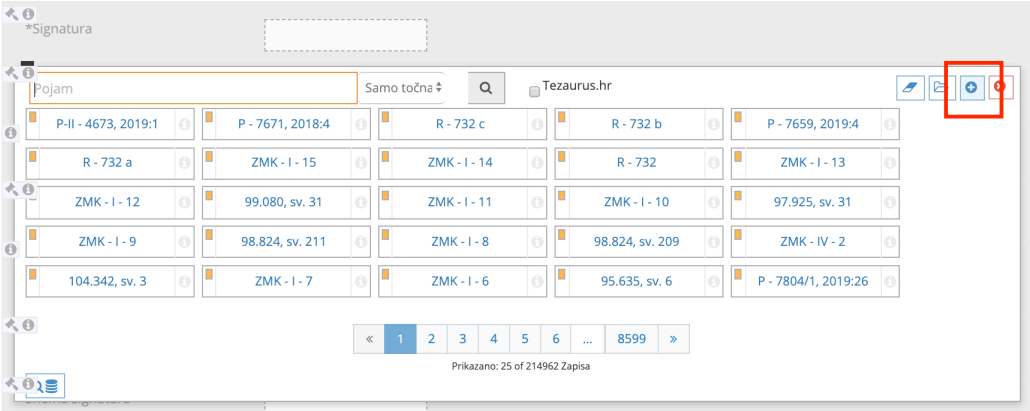
Task: Show info for P - 7659, 2019:4
Action: click(889, 124)
